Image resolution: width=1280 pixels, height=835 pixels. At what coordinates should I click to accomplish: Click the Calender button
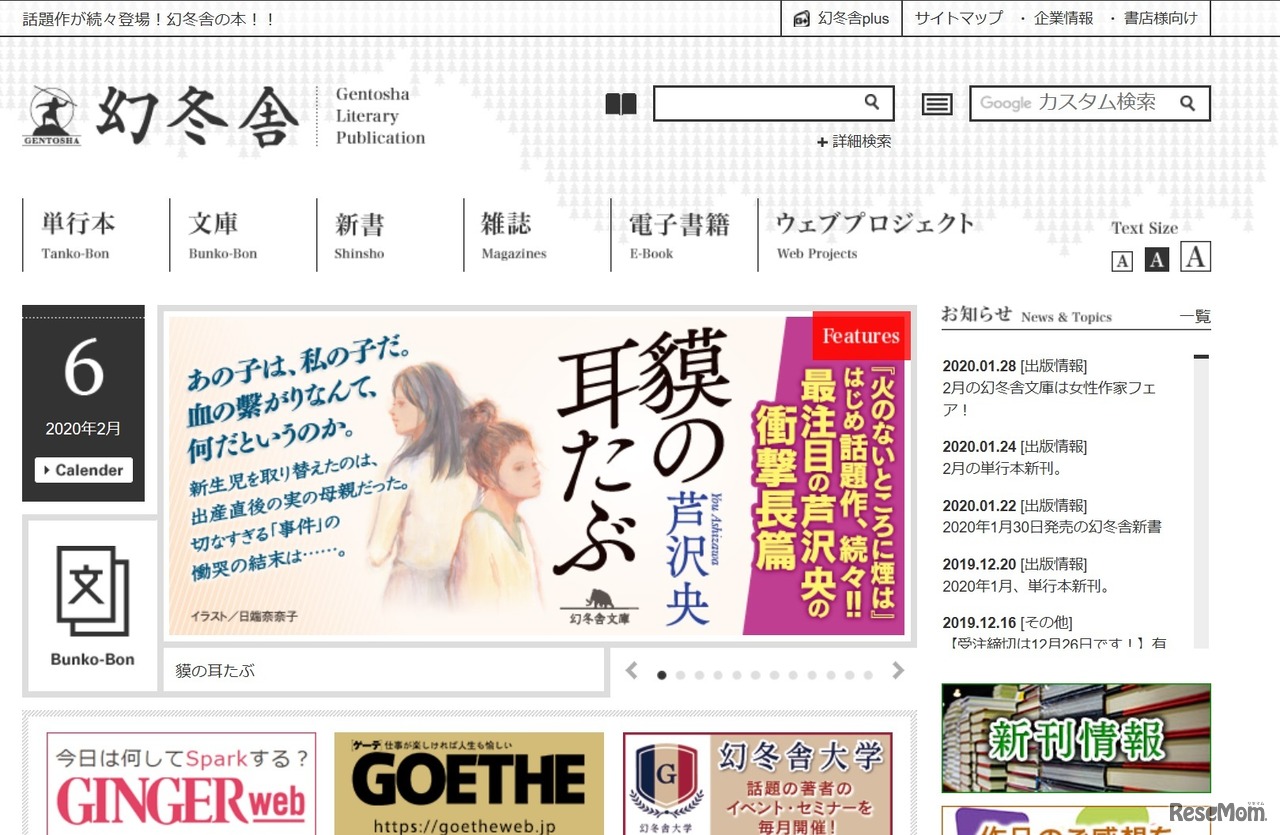pyautogui.click(x=84, y=470)
